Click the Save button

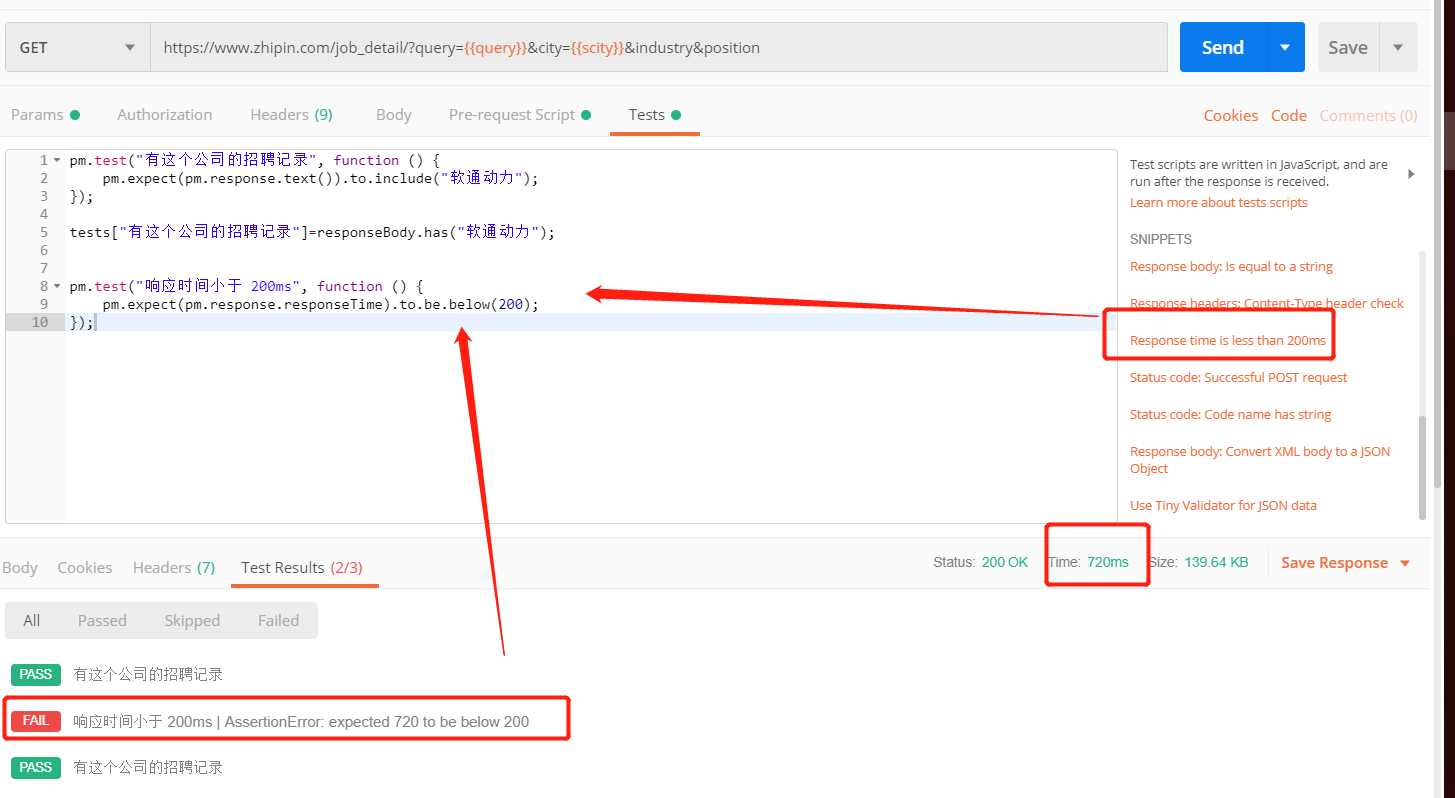click(1348, 47)
